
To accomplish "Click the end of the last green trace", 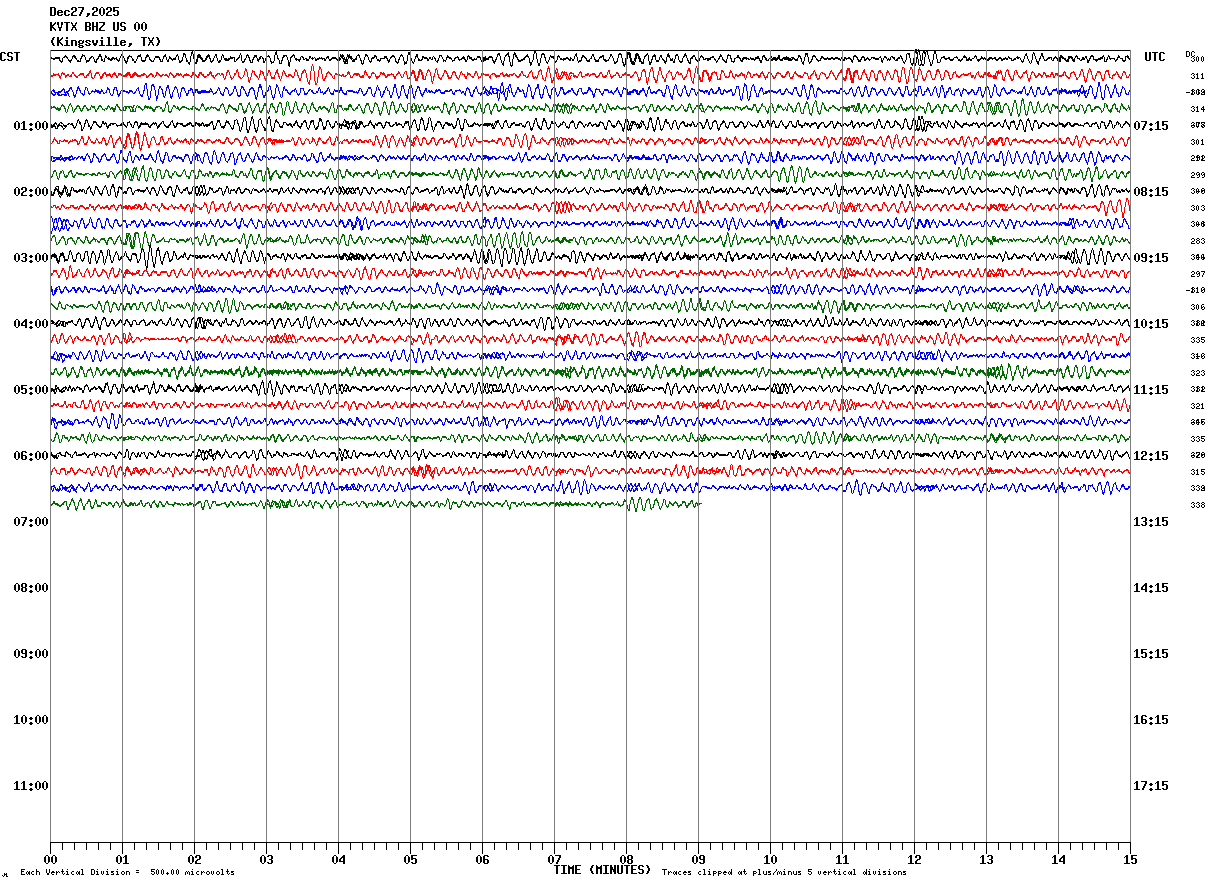I will pos(700,503).
